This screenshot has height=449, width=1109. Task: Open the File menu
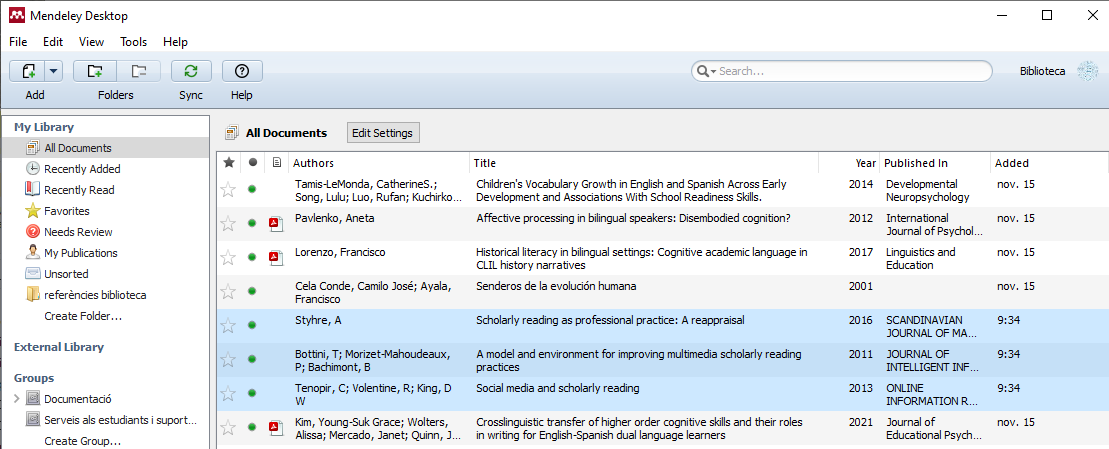click(18, 42)
